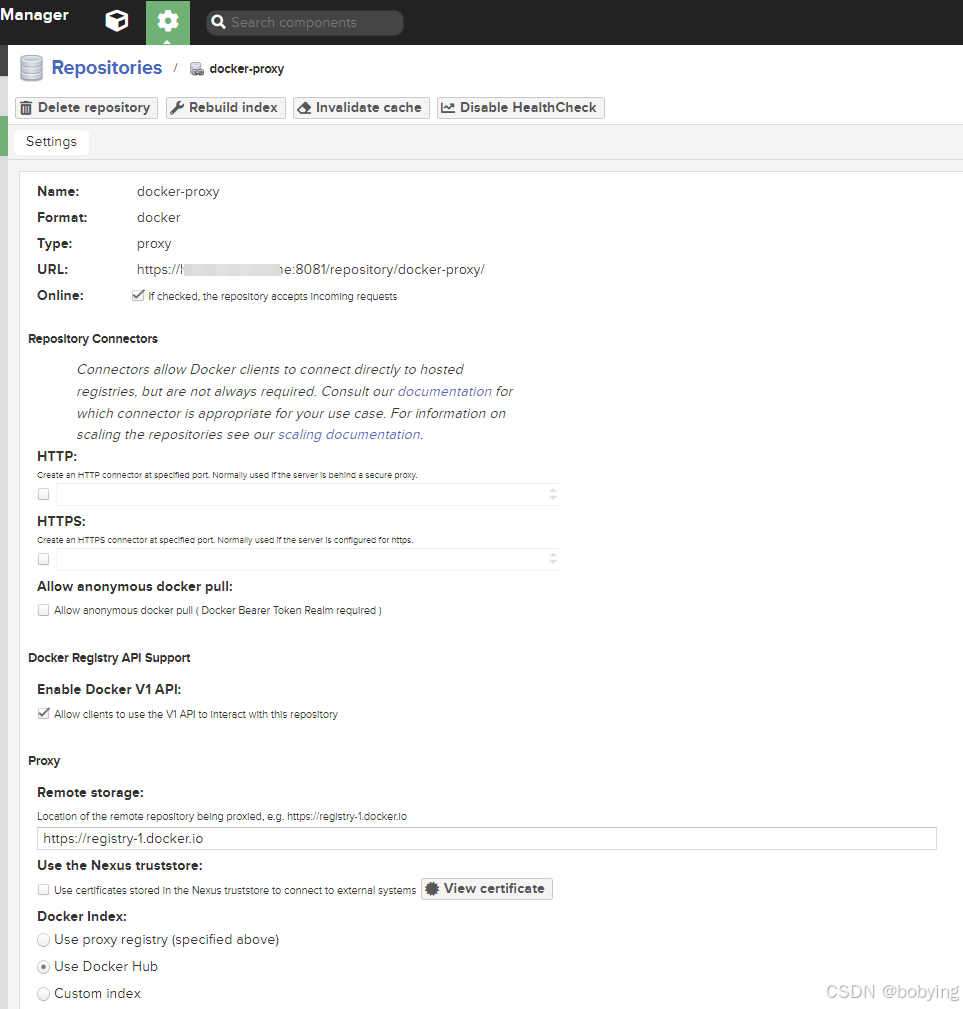Enable the HTTP connector checkbox
Viewport: 963px width, 1009px height.
point(43,494)
